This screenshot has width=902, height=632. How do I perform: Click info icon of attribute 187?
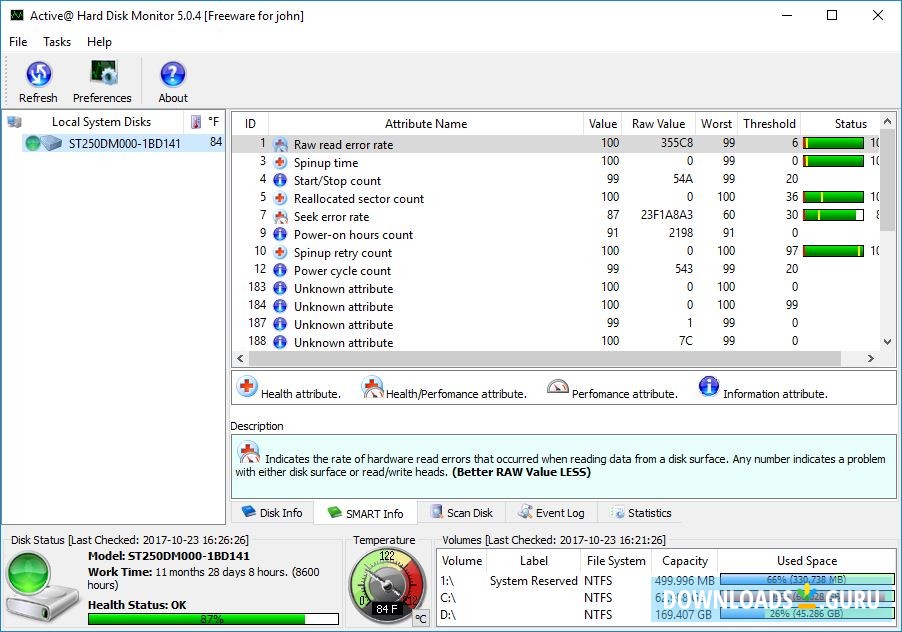280,324
